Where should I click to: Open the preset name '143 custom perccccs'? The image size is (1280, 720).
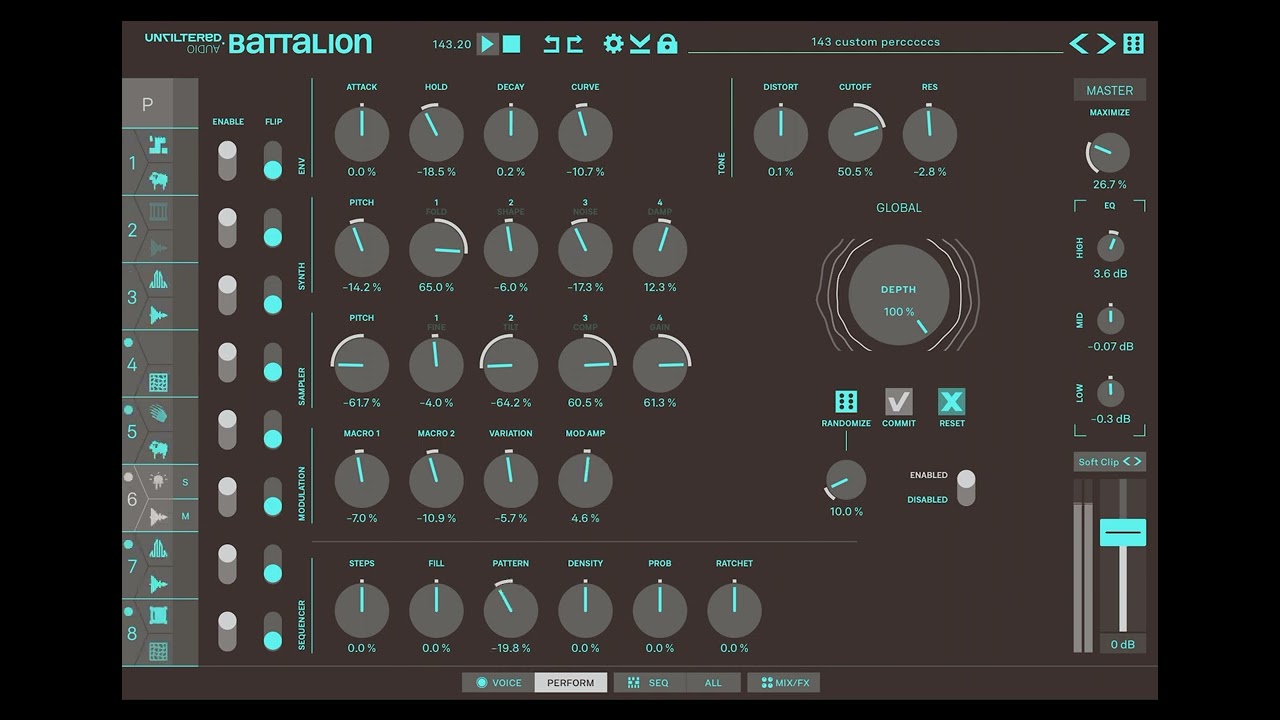pos(875,42)
